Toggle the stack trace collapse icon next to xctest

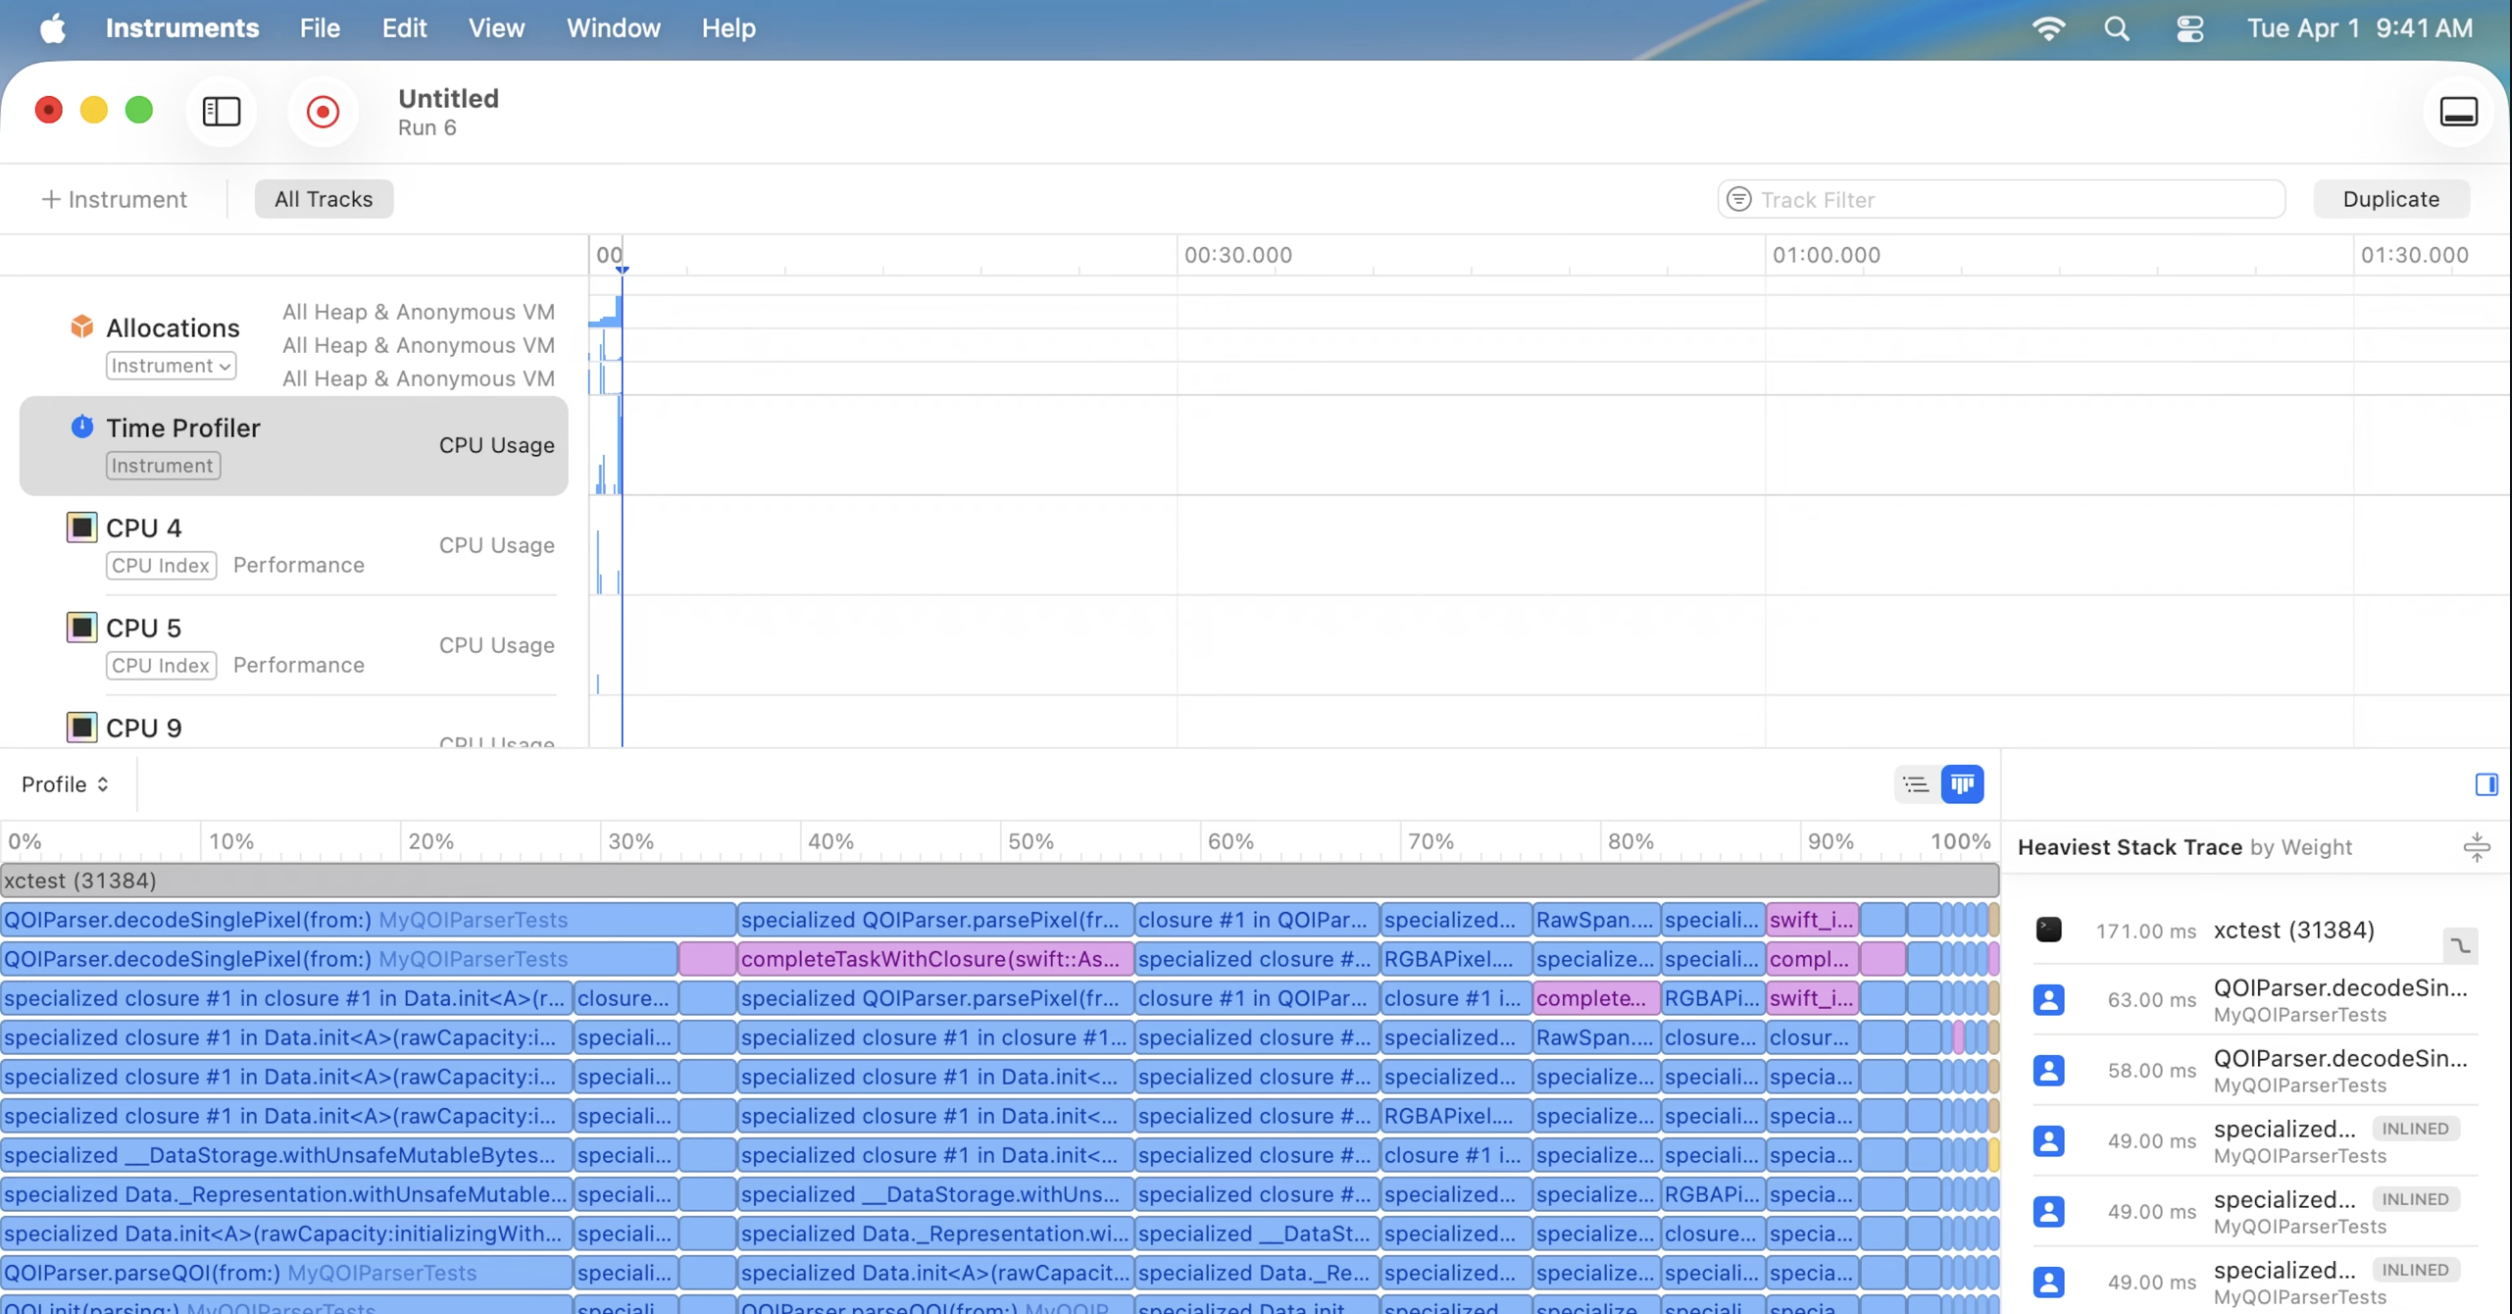tap(2460, 945)
